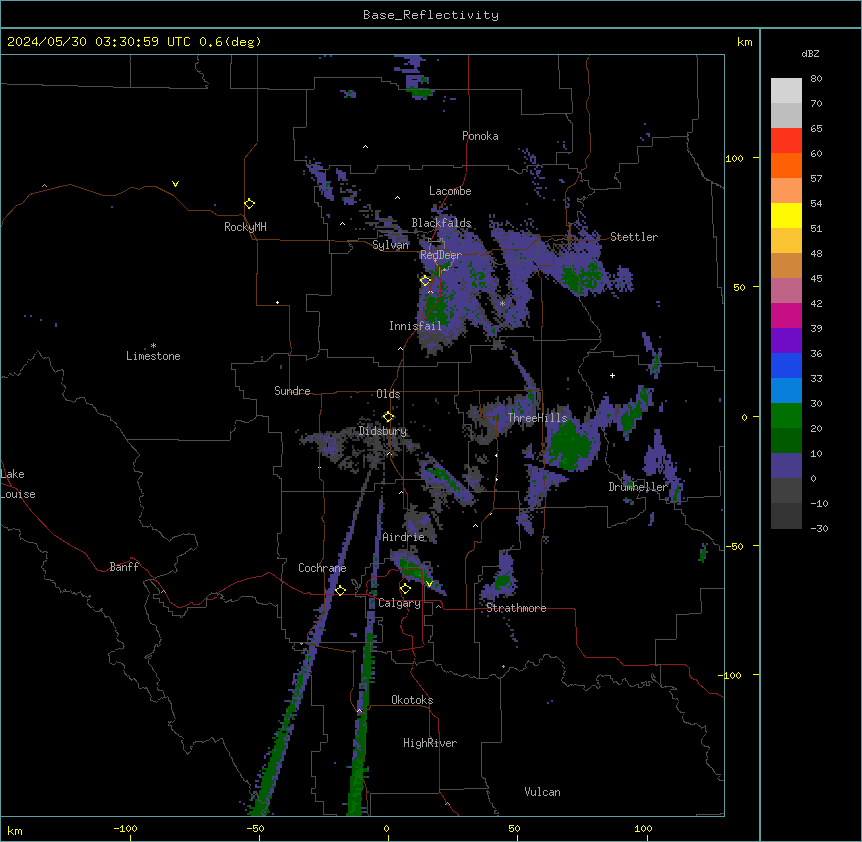Viewport: 862px width, 842px height.
Task: Click the Blackfalds label
Action: tap(441, 223)
